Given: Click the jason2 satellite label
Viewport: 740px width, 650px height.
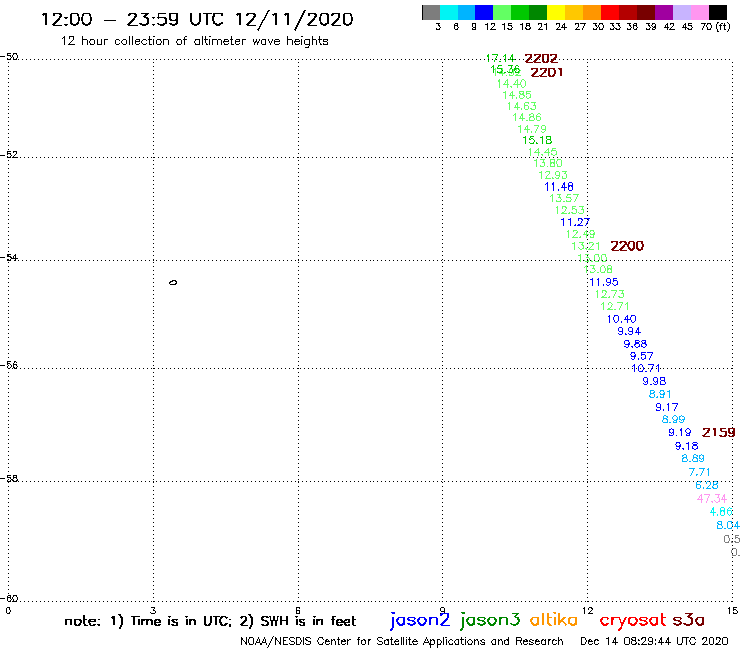Looking at the screenshot, I should 420,620.
